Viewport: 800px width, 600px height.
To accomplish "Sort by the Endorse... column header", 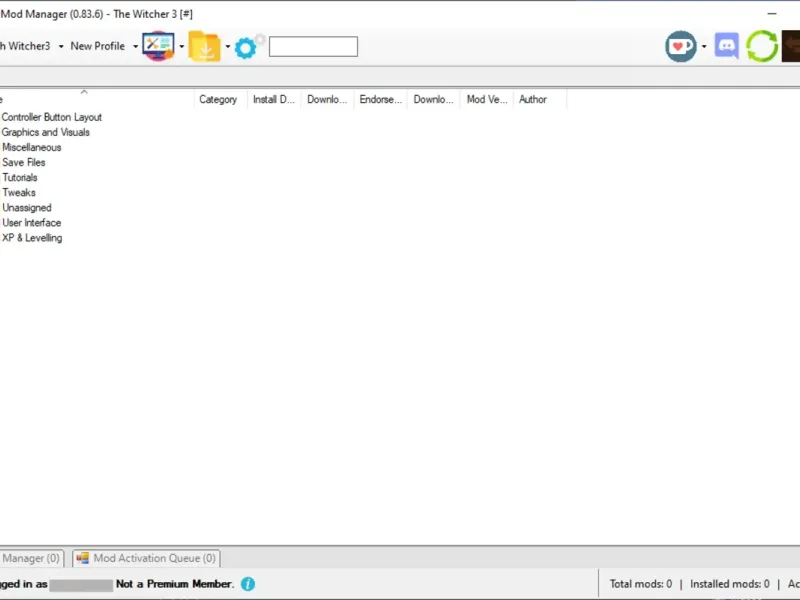I will point(381,99).
